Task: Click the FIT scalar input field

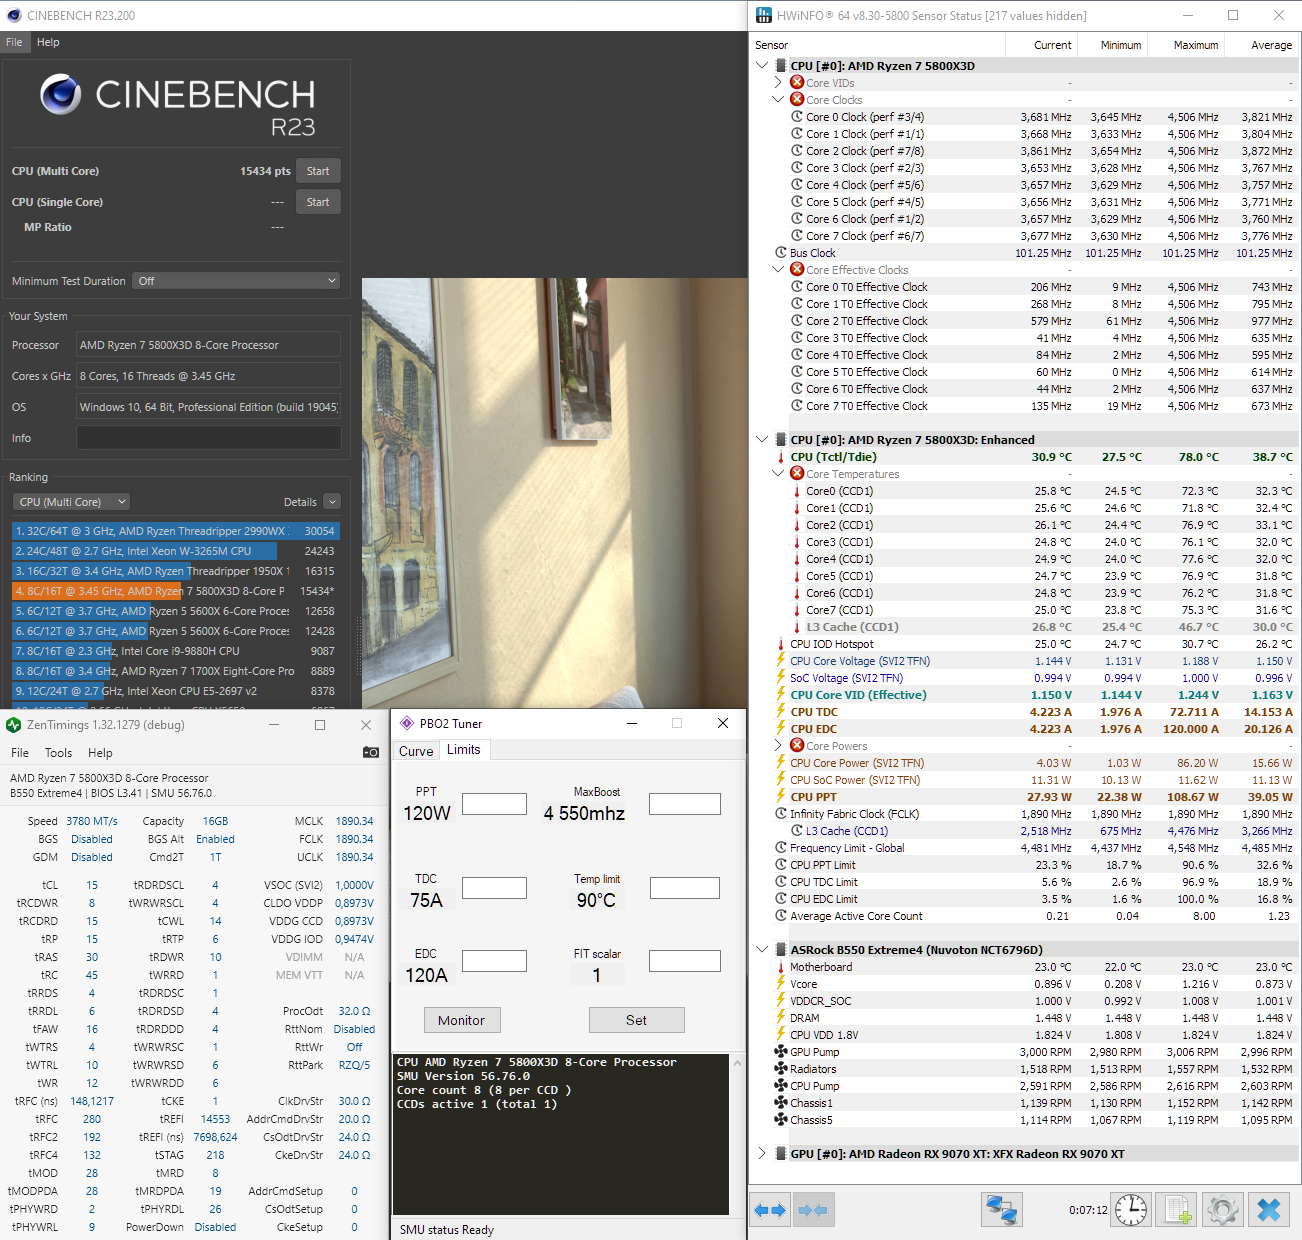Action: [684, 961]
